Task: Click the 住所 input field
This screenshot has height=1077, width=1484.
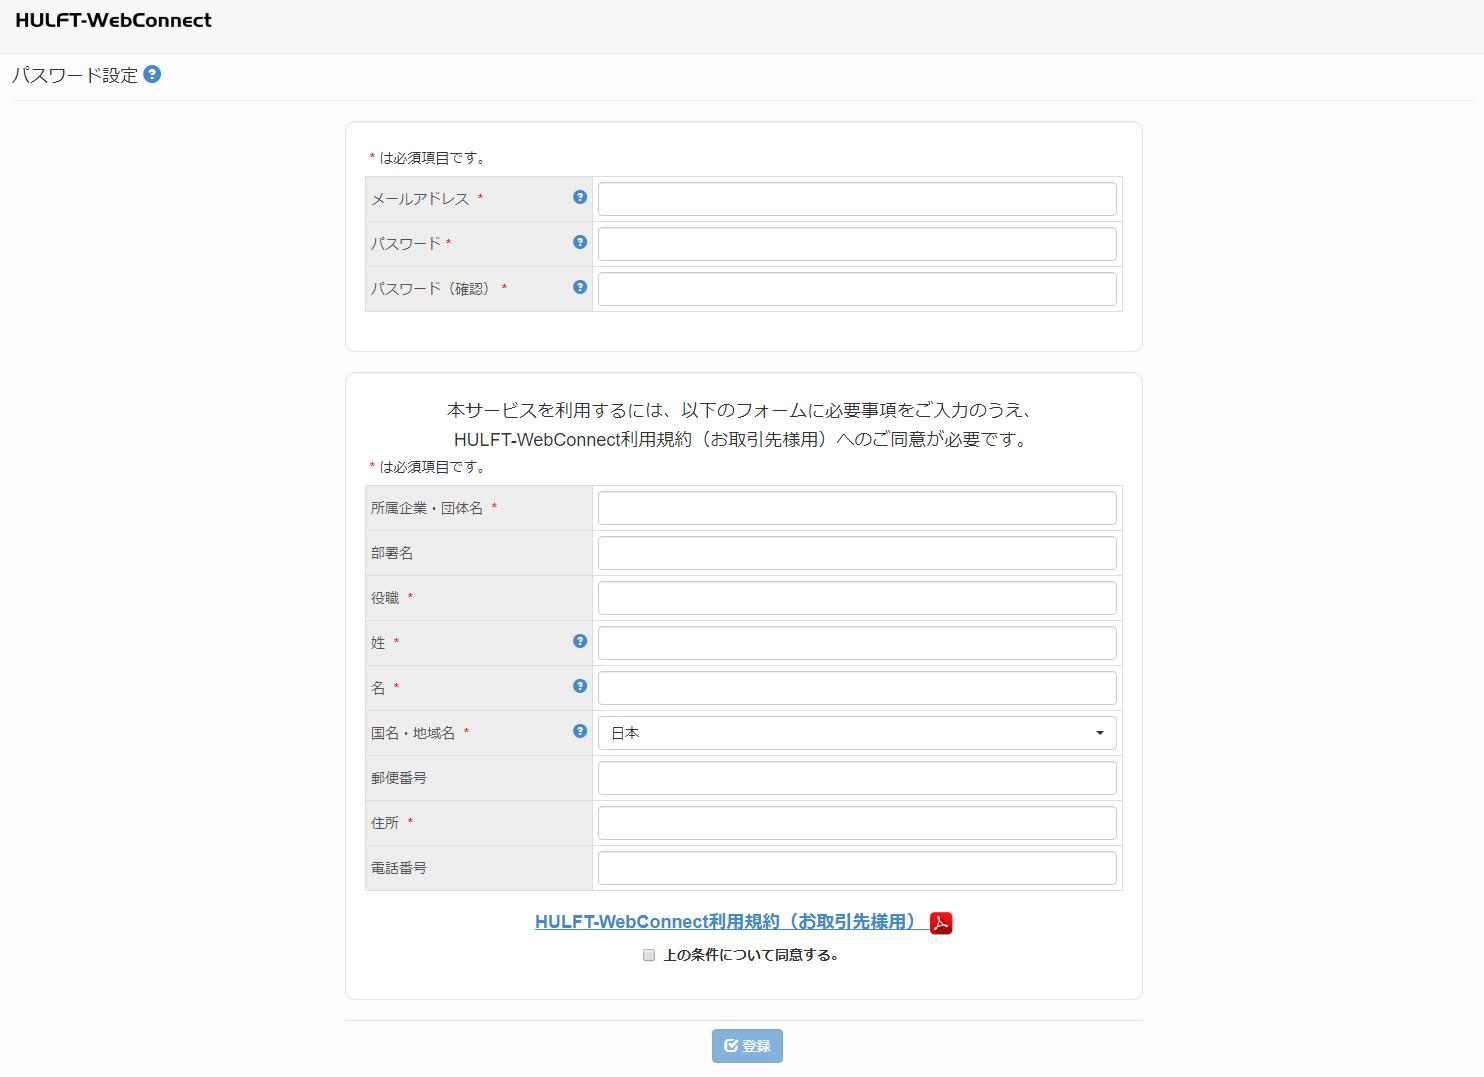Action: 855,822
